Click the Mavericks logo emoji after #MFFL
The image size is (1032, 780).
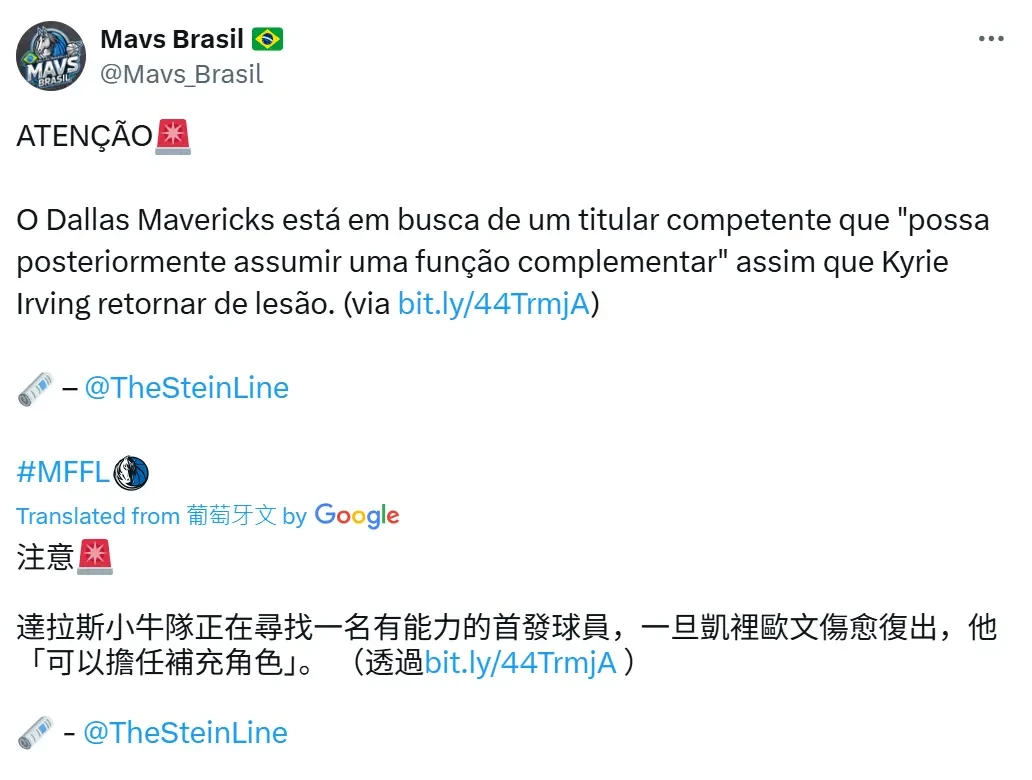click(x=132, y=473)
